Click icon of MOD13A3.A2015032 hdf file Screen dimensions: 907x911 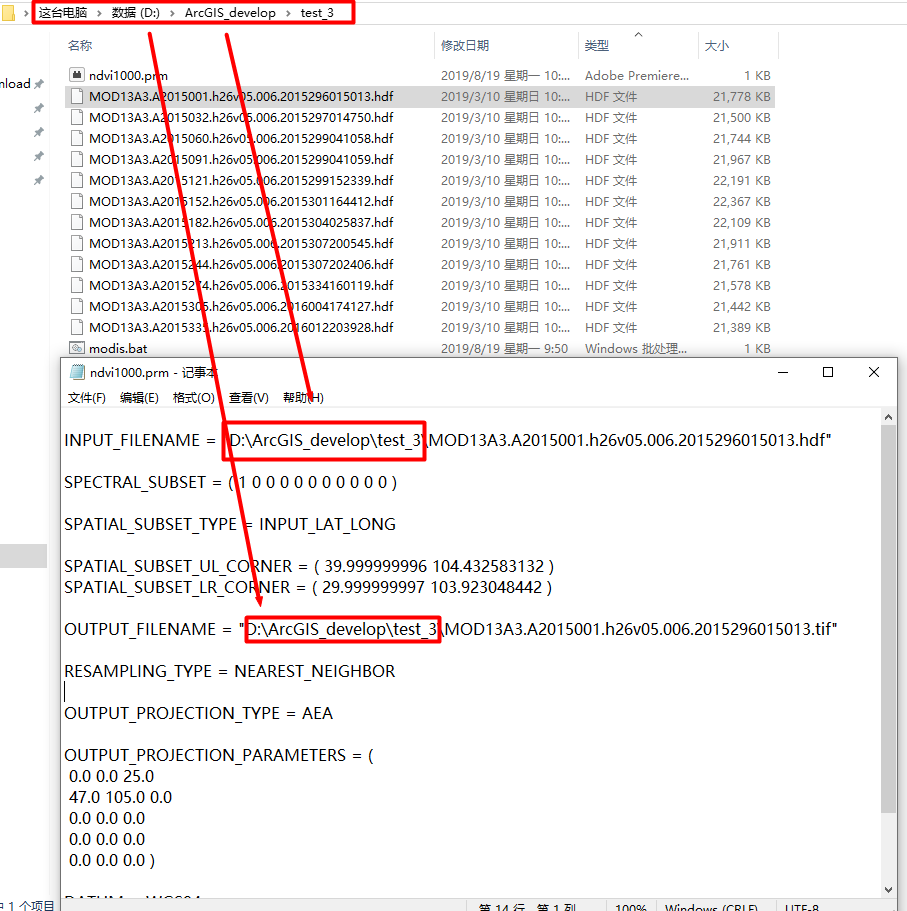pos(77,117)
